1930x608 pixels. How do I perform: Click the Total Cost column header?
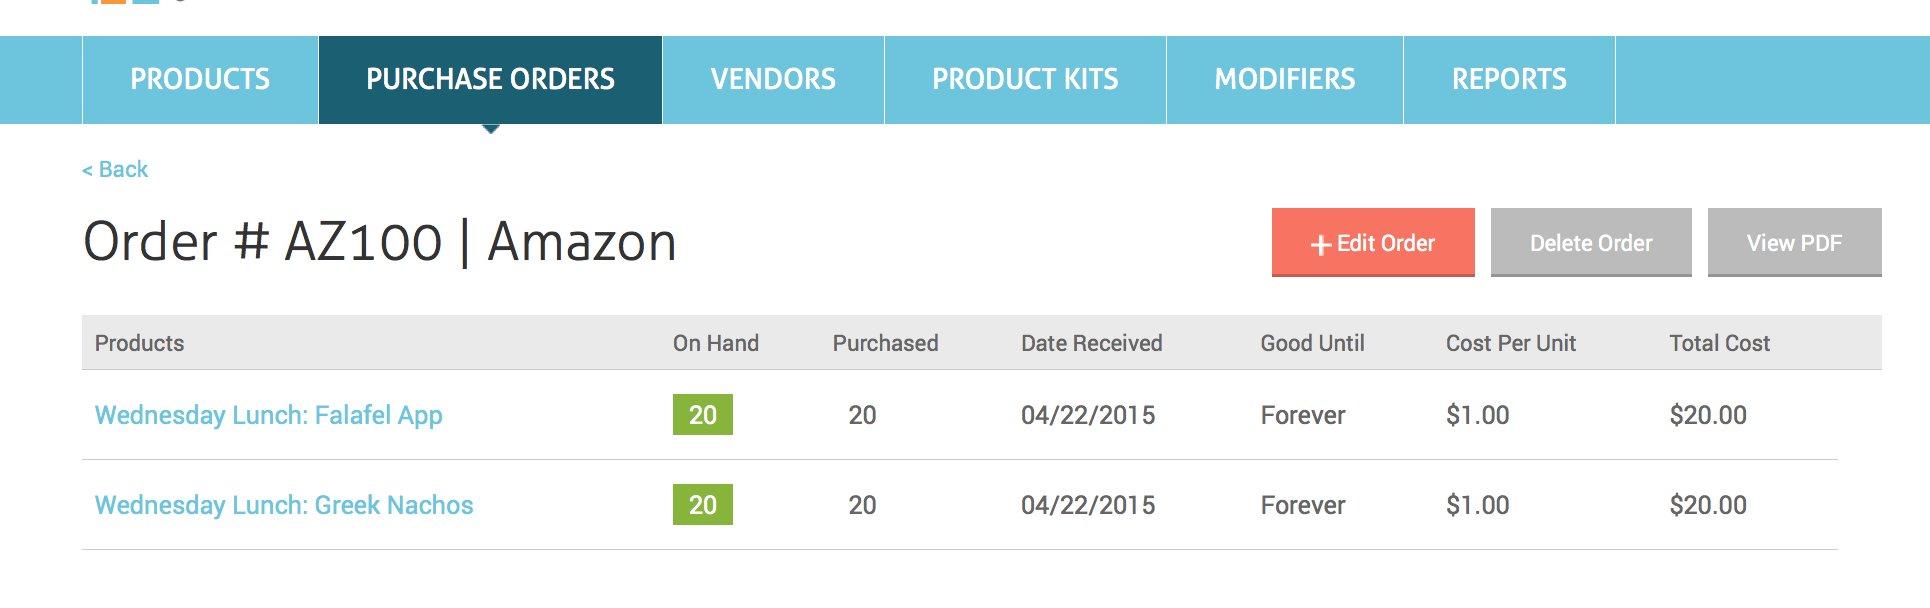(x=1719, y=343)
